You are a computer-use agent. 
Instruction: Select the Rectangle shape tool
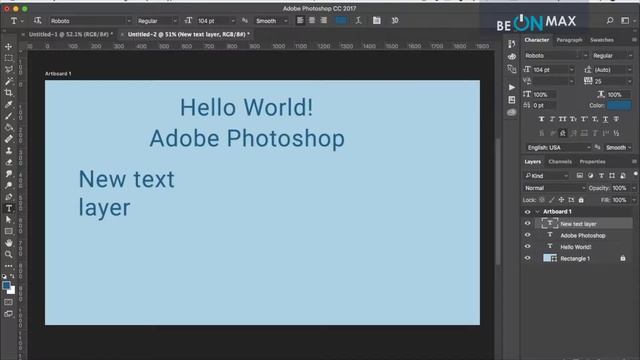point(9,231)
